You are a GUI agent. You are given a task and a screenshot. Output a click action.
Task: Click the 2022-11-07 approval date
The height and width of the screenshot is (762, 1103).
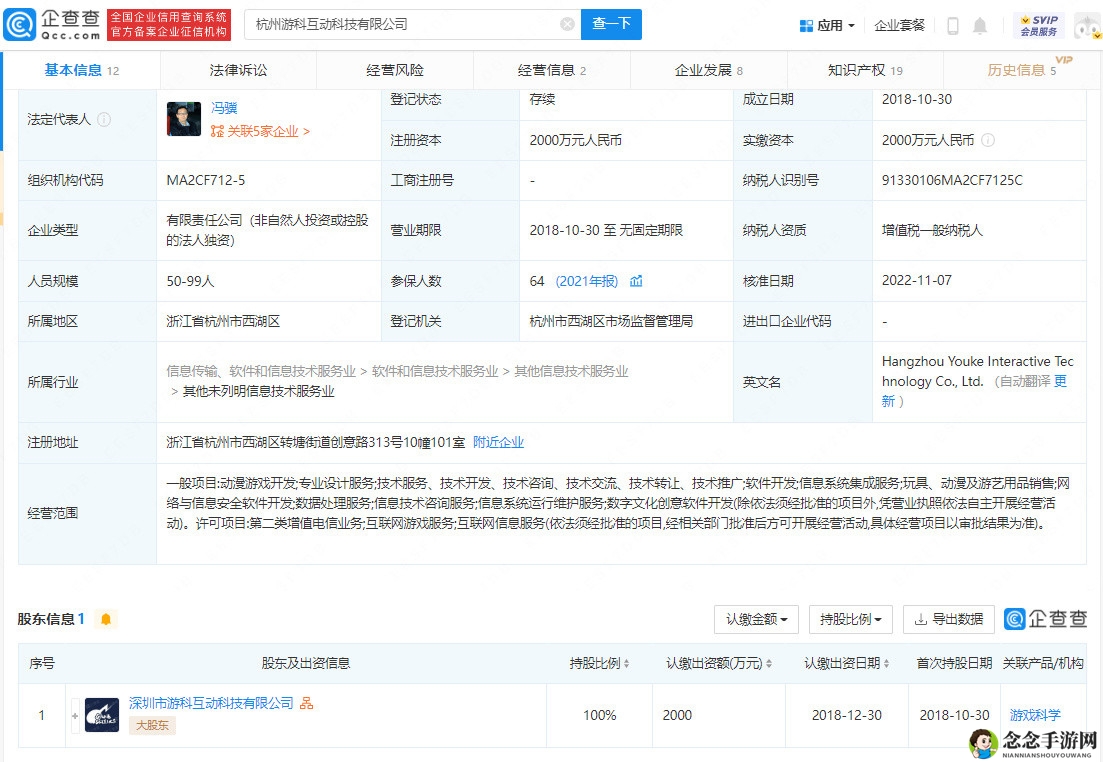[917, 281]
